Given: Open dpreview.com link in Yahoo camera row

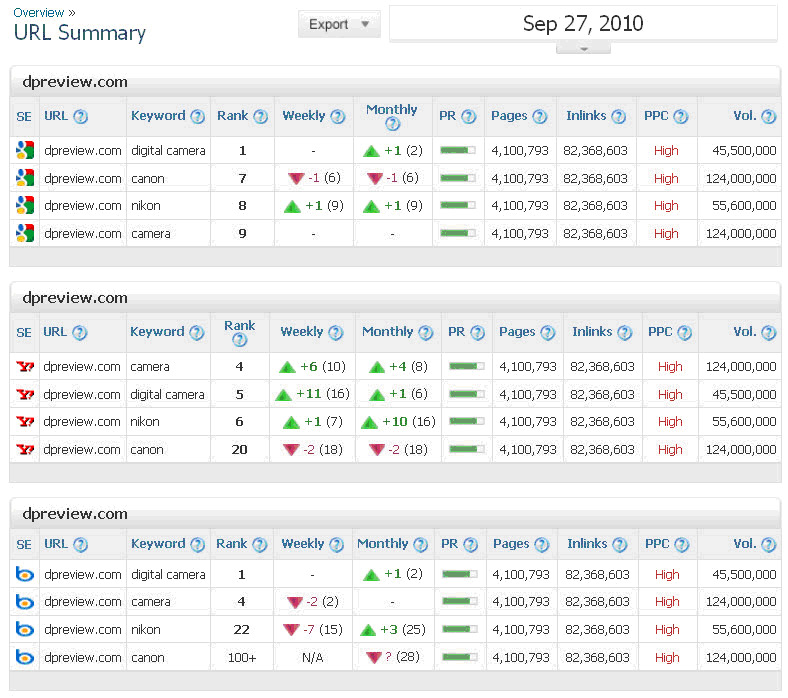Looking at the screenshot, I should pos(82,367).
